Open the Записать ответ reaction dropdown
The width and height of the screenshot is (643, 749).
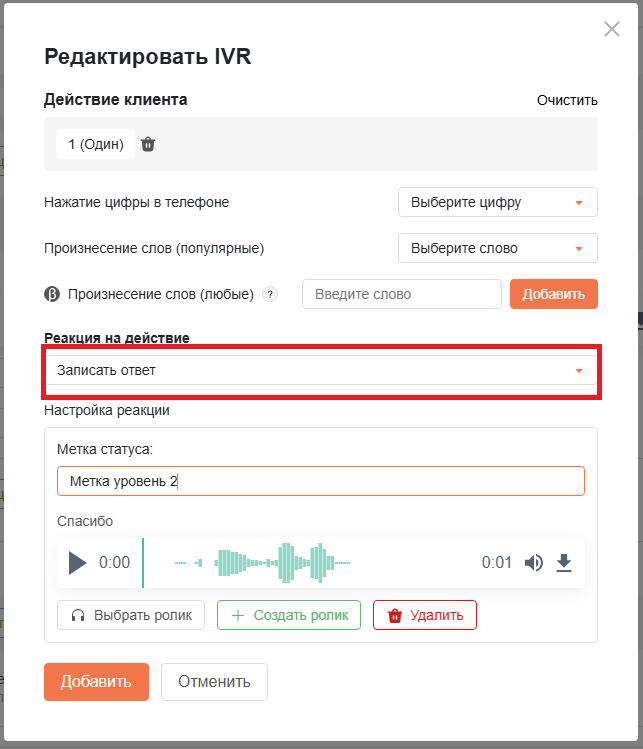[321, 370]
